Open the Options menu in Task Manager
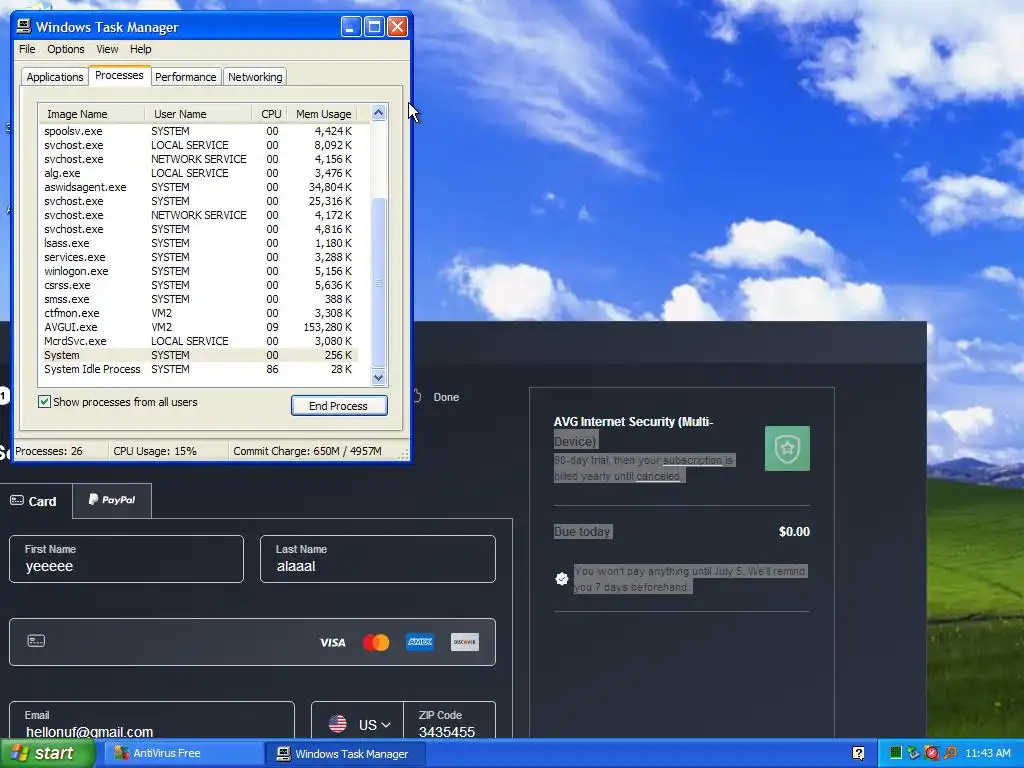Image resolution: width=1024 pixels, height=768 pixels. pos(65,49)
